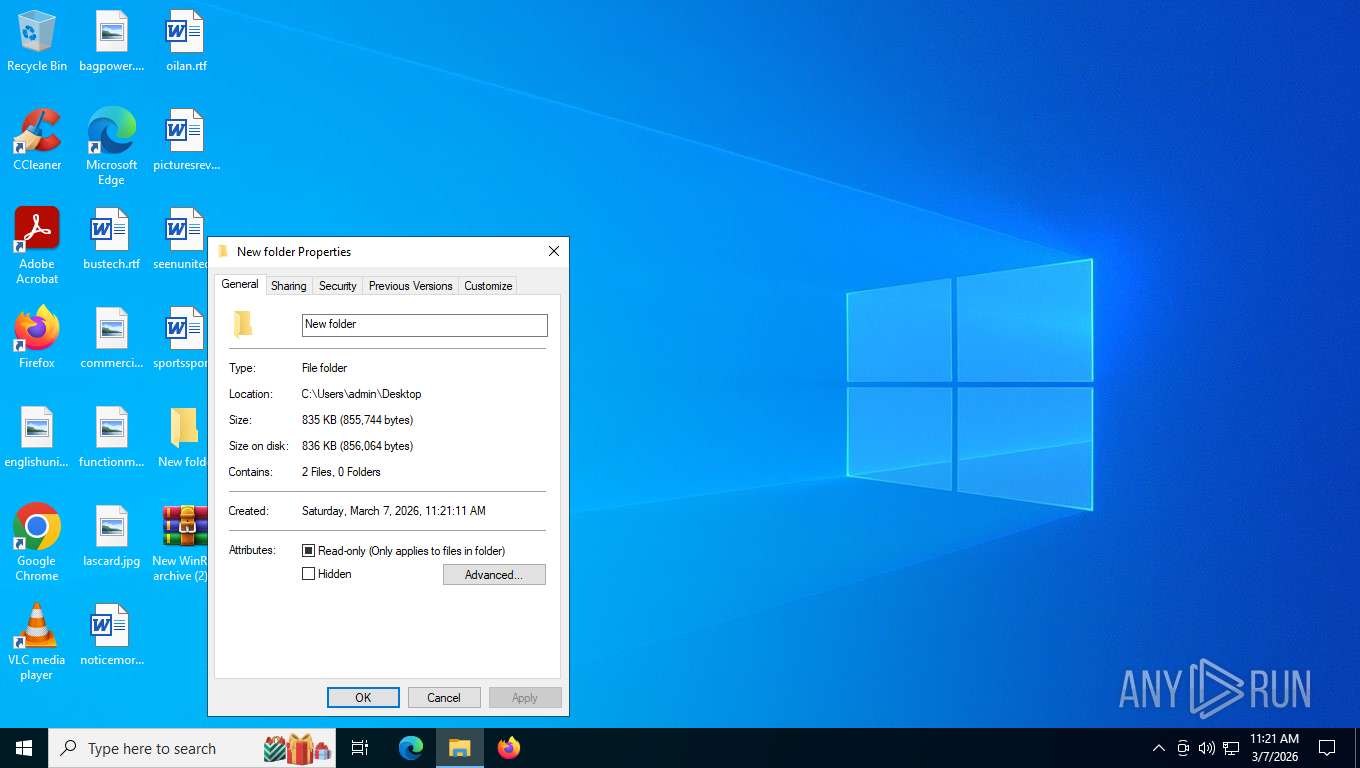Open the network tray icon
Viewport: 1360px width, 768px height.
(1231, 748)
